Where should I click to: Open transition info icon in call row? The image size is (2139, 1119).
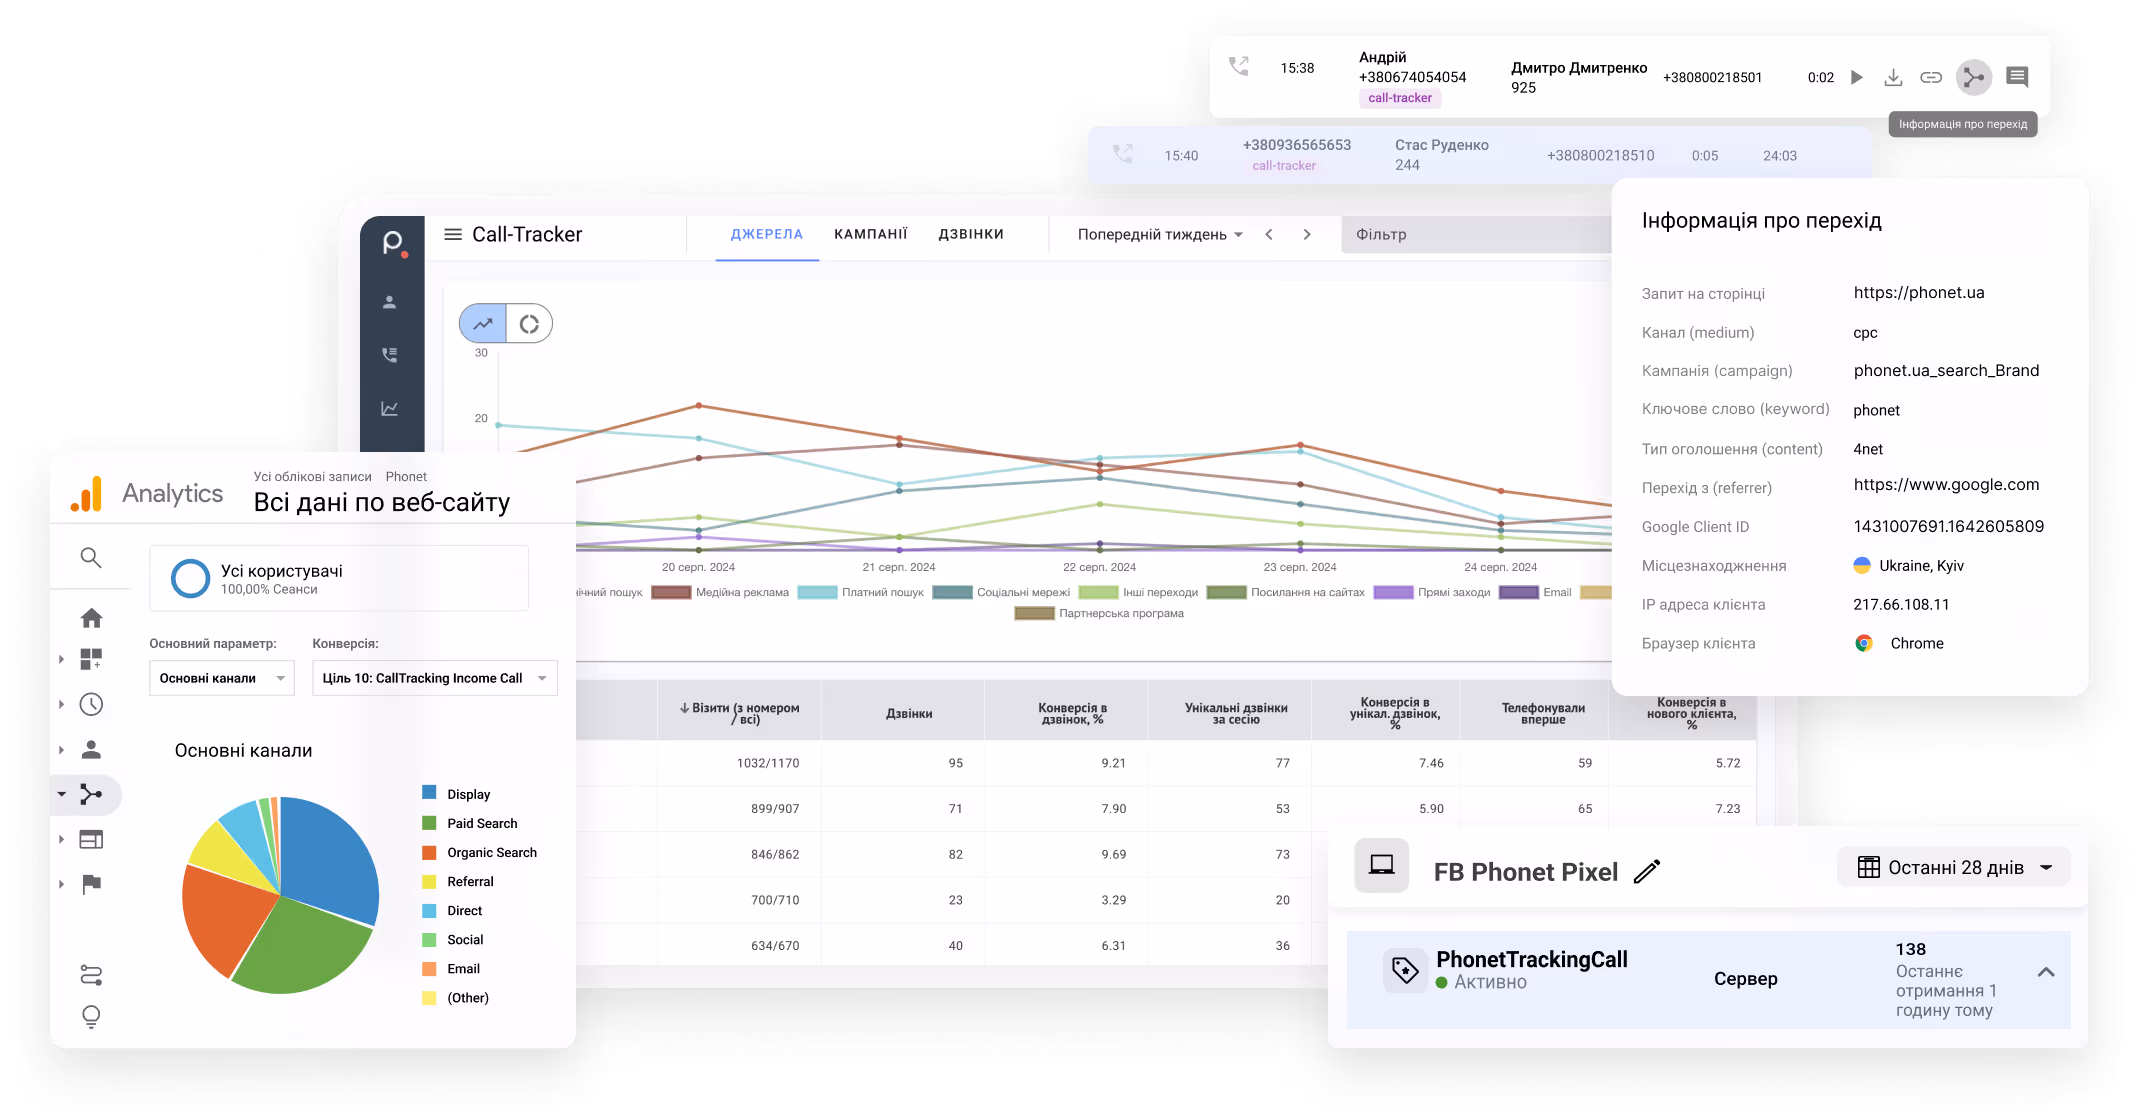(1973, 77)
